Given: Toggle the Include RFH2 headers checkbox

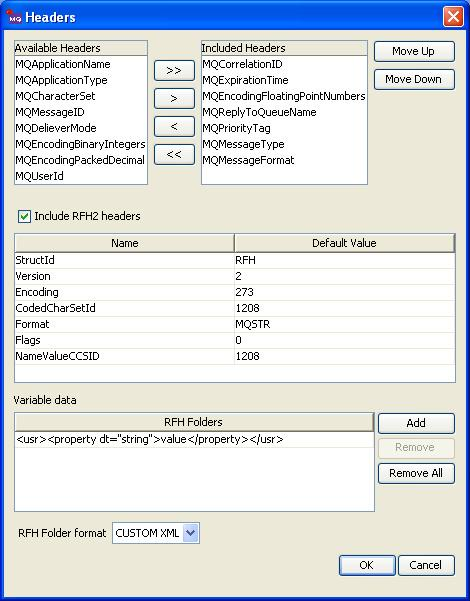Looking at the screenshot, I should click(x=24, y=216).
